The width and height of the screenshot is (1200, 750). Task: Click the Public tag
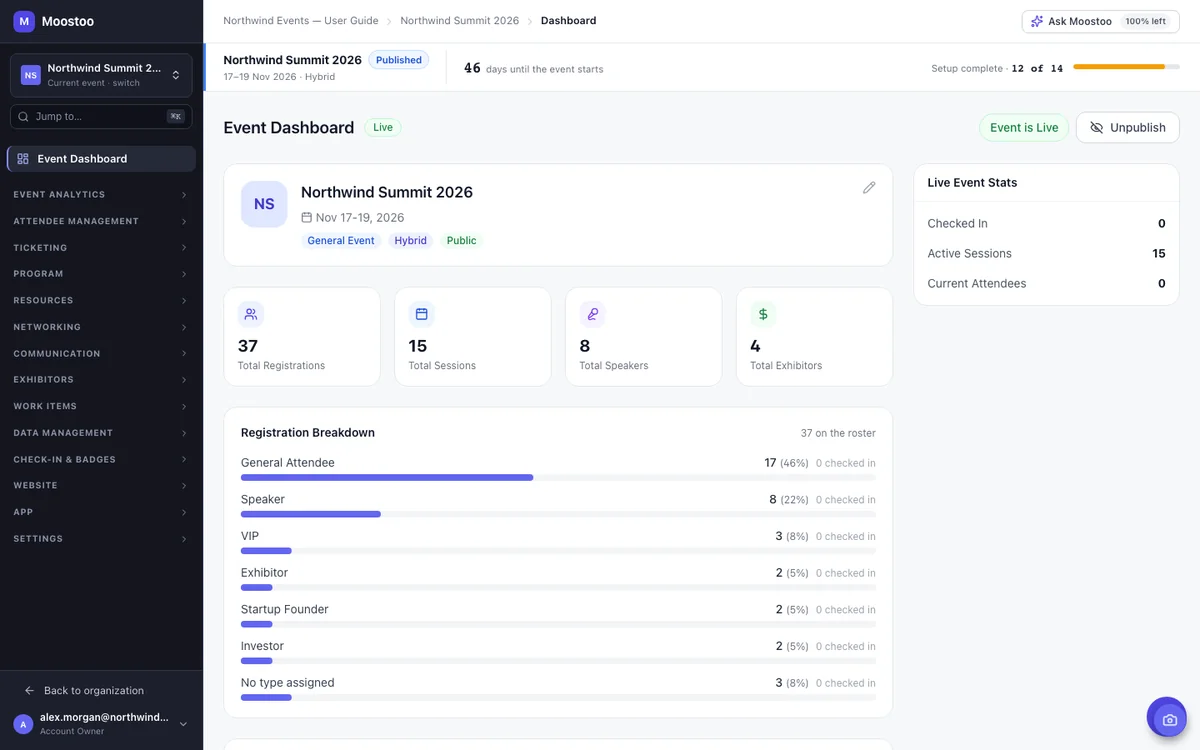coord(461,241)
